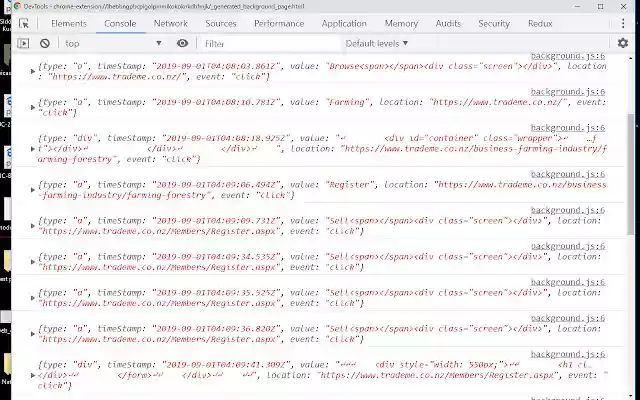Switch to the Security tab

pyautogui.click(x=494, y=24)
